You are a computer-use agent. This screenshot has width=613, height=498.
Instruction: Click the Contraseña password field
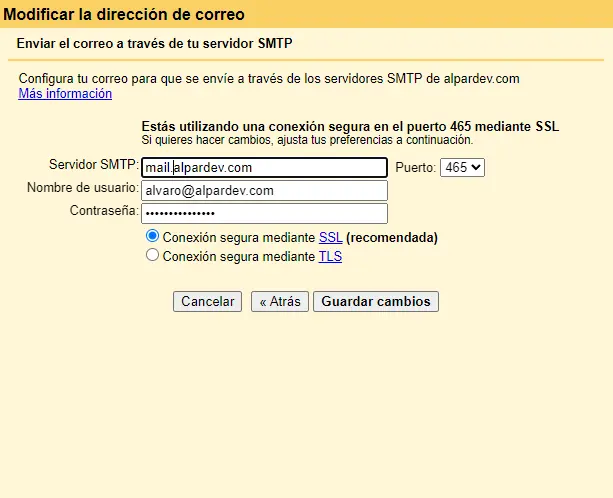(x=264, y=213)
